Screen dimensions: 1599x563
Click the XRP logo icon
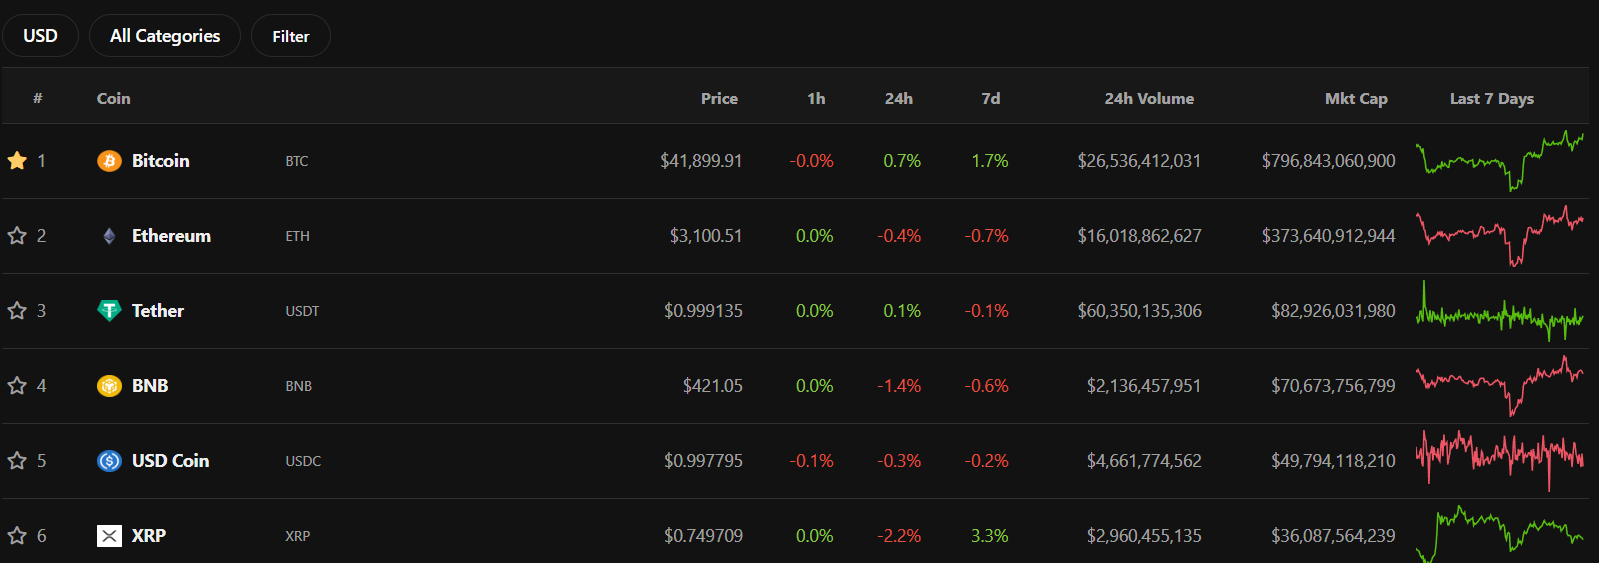coord(109,536)
